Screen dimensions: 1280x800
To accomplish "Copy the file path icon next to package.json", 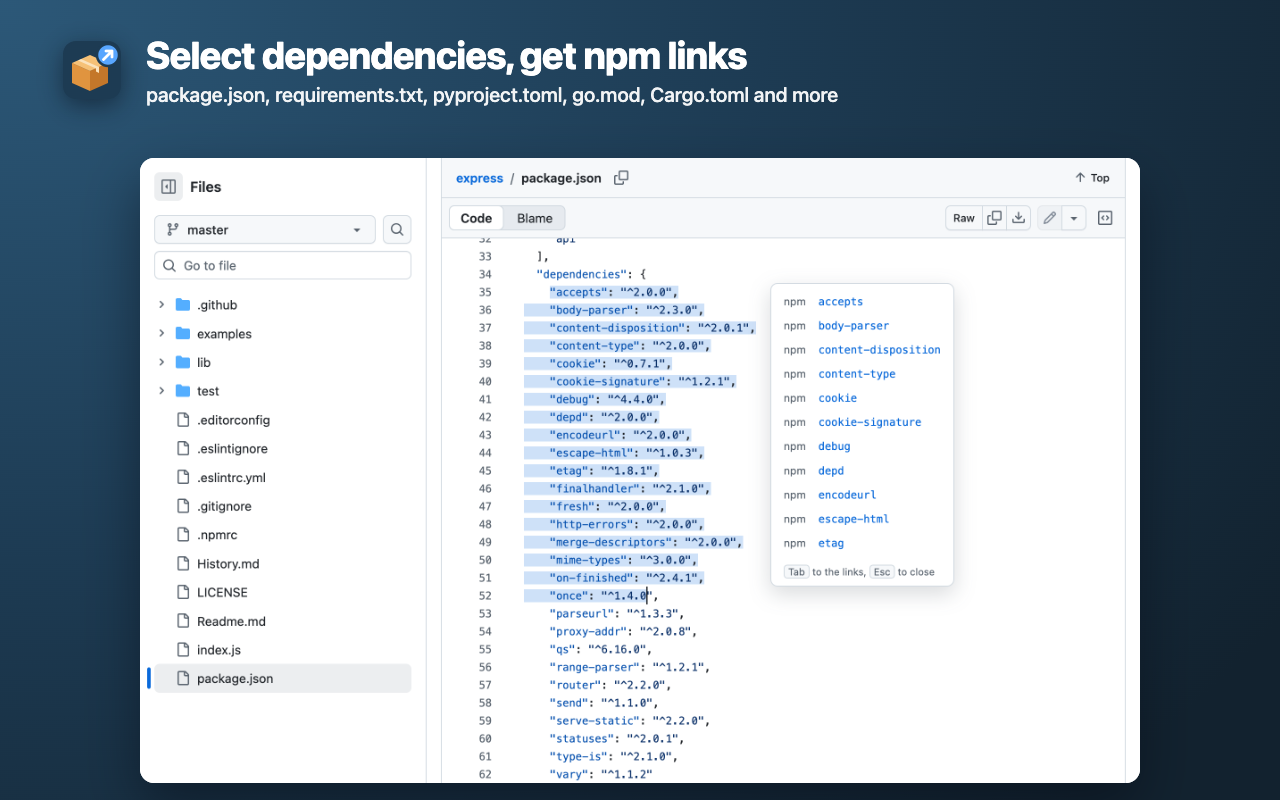I will coord(621,178).
